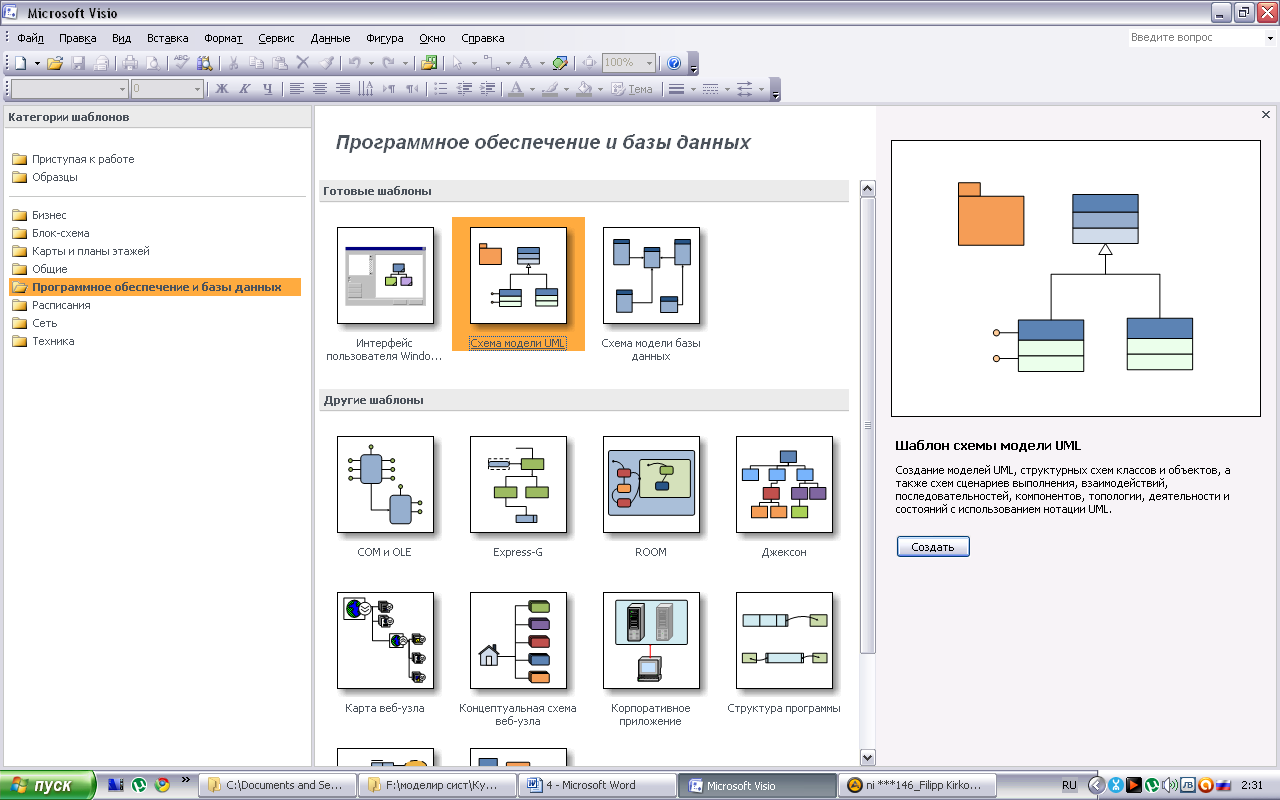Toggle Italic К formatting
Screen dimensions: 1280x800
(244, 89)
